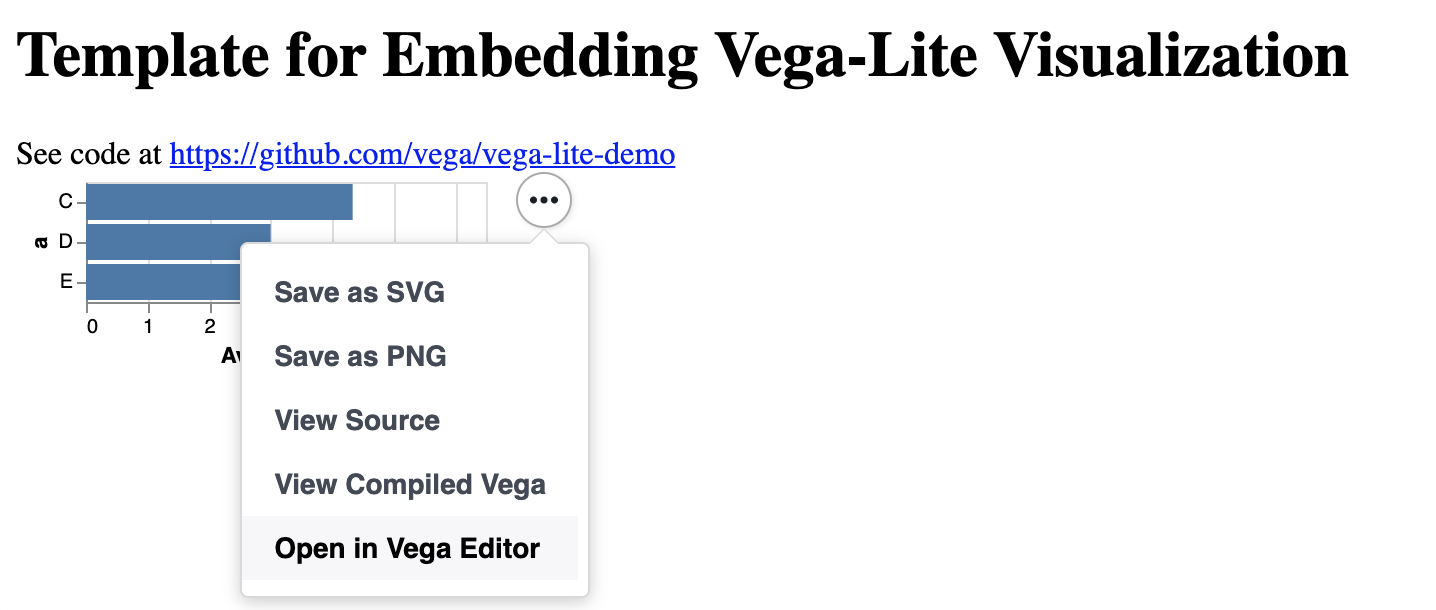Open the vega-lite-demo GitHub link
Image resolution: width=1436 pixels, height=610 pixels.
point(422,154)
